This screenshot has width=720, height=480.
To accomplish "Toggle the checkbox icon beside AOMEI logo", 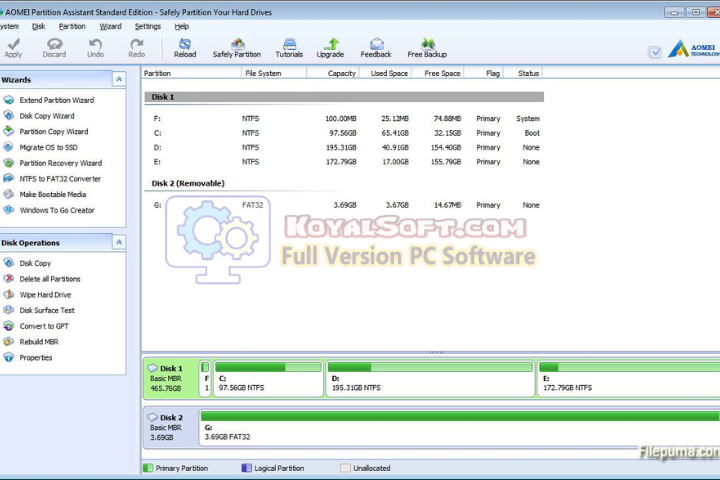I will 655,52.
